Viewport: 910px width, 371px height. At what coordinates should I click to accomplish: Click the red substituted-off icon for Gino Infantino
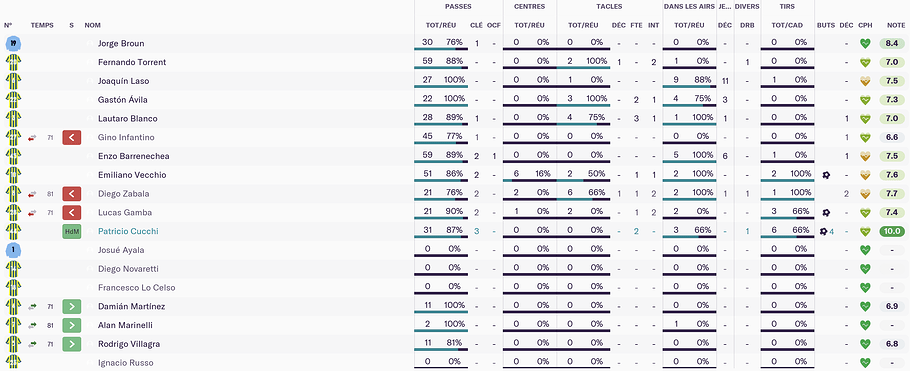pyautogui.click(x=71, y=138)
